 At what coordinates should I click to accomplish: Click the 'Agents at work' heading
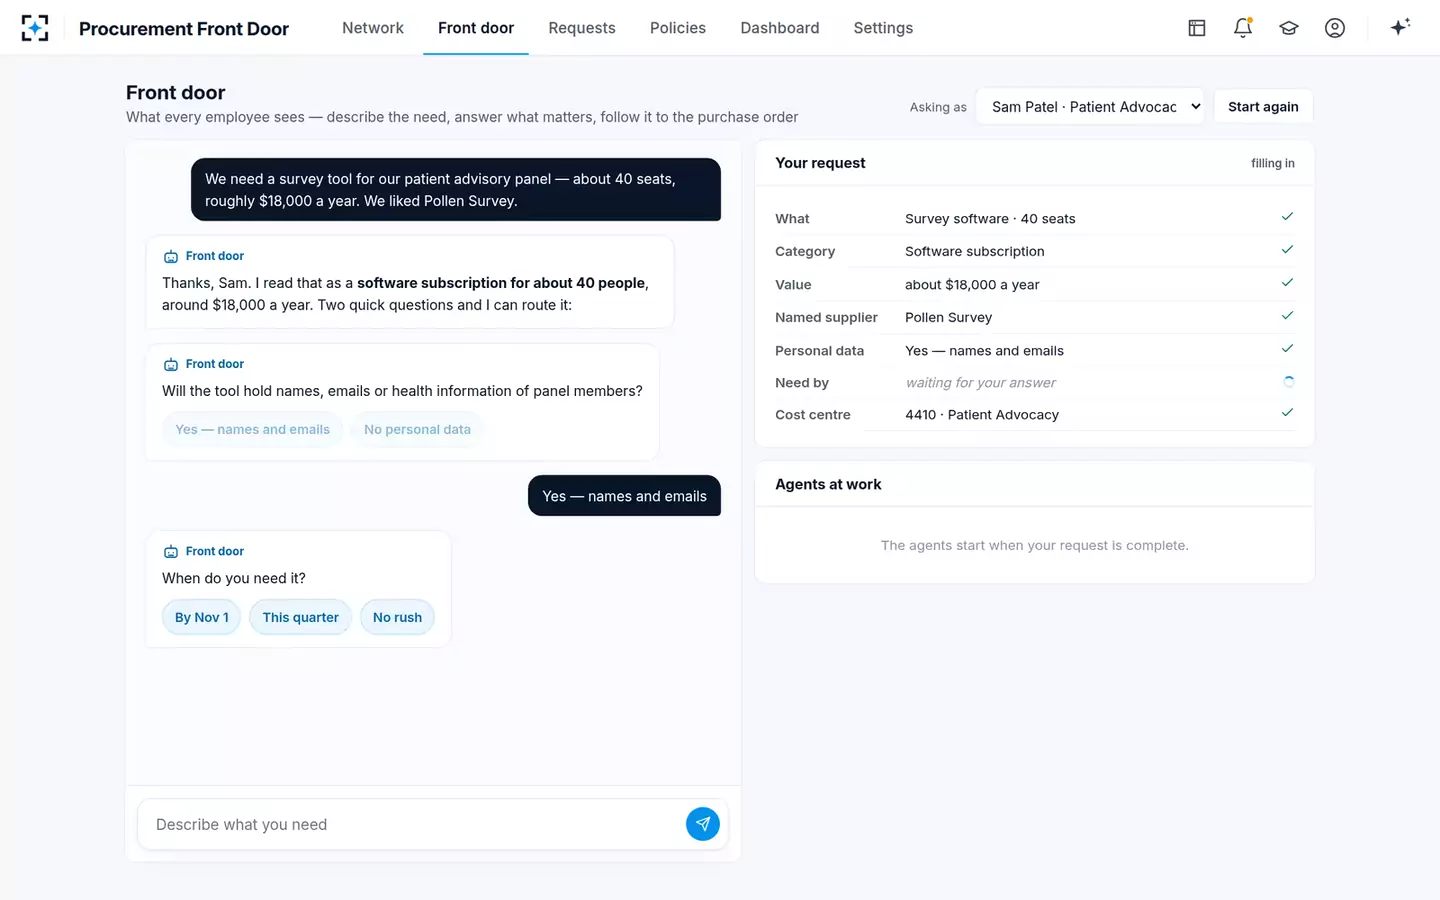828,484
